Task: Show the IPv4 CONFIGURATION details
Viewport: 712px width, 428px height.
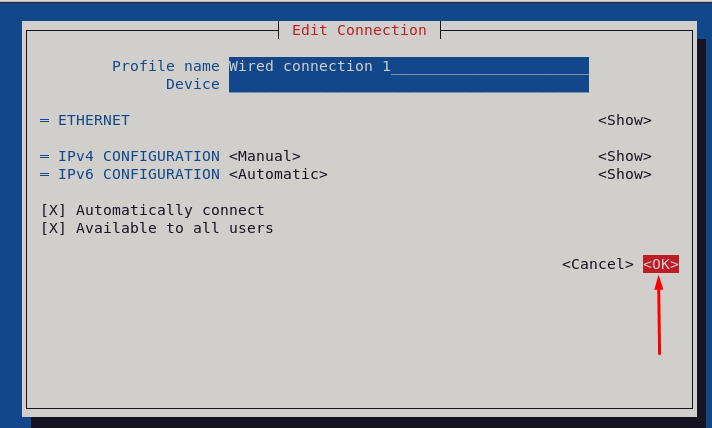Action: coord(624,156)
